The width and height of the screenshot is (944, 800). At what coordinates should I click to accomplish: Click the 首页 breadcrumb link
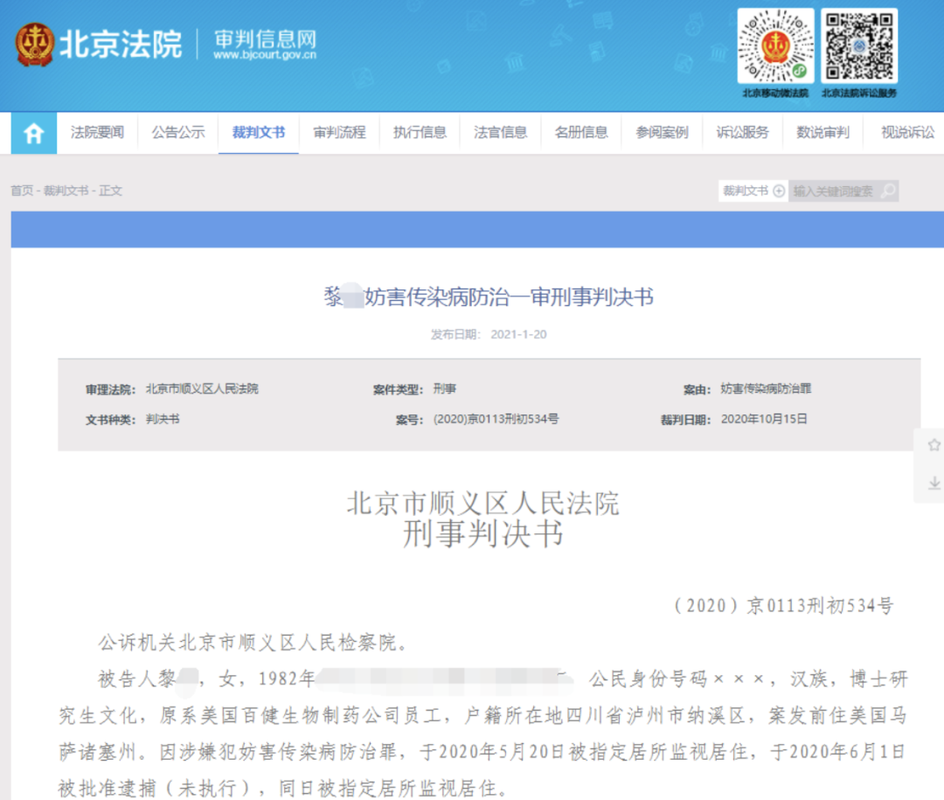tap(22, 191)
